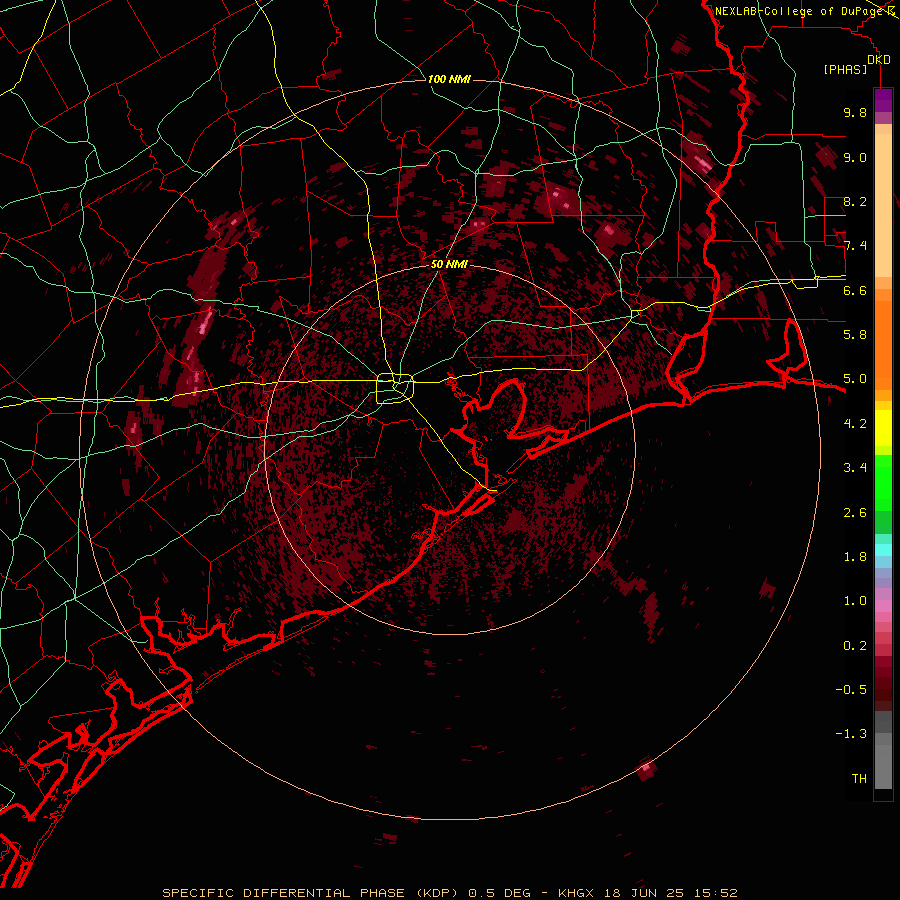The height and width of the screenshot is (900, 900).
Task: Click the -1.3 value on the color scale
Action: (x=851, y=734)
